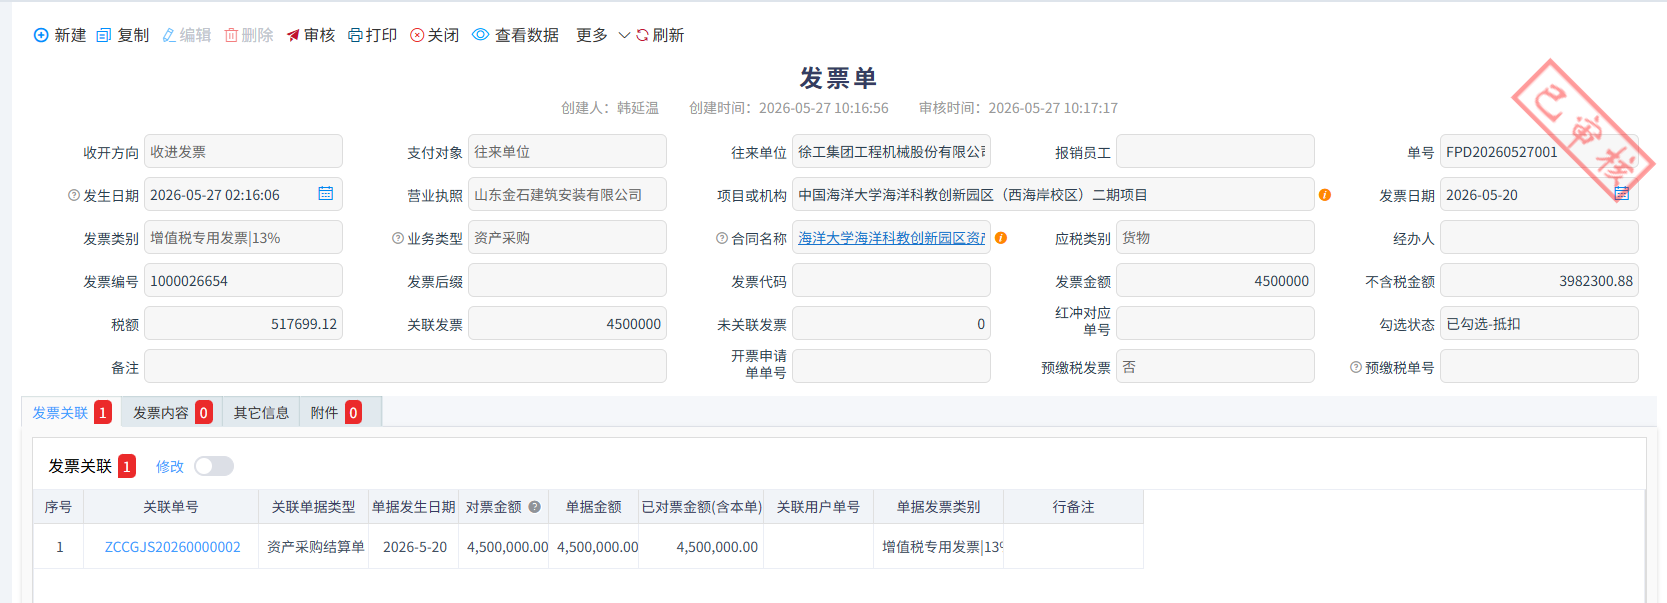The height and width of the screenshot is (603, 1667).
Task: Open contract link 海洋大学海洋科教创新园区资
Action: coord(891,238)
